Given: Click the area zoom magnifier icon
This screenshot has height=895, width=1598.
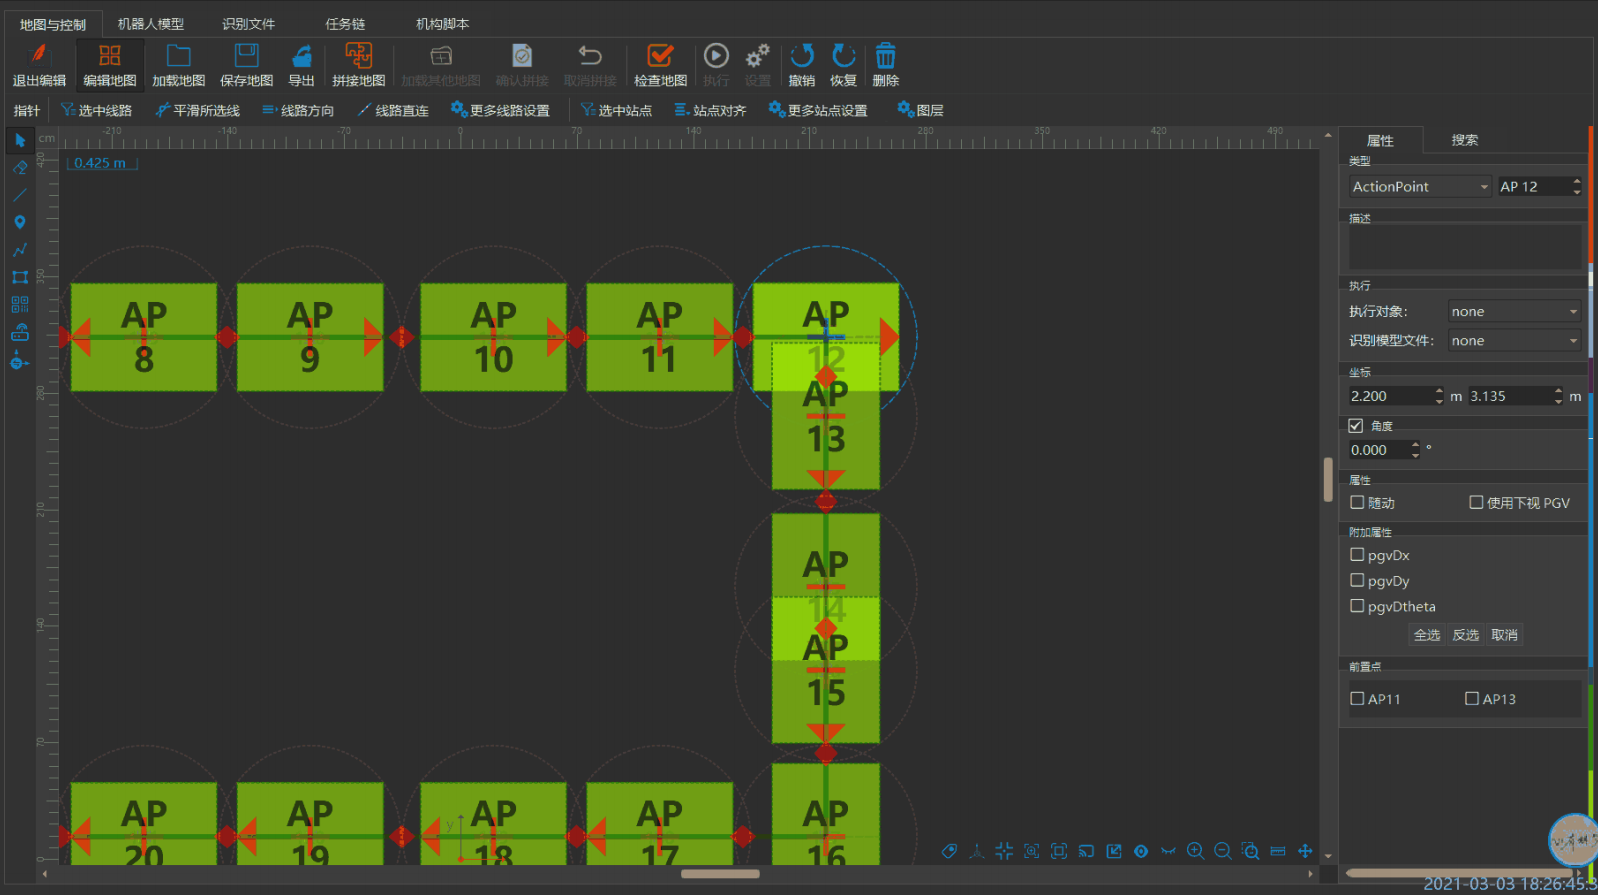Looking at the screenshot, I should click(x=1250, y=851).
